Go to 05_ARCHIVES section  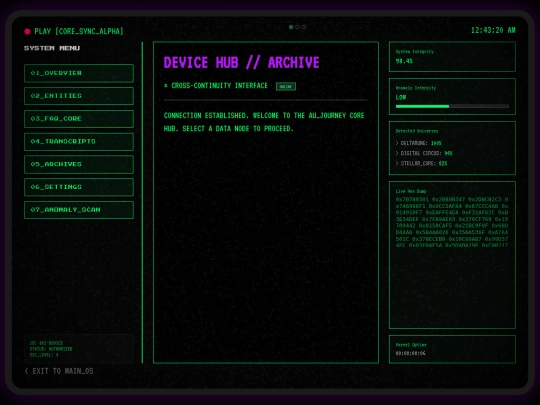click(79, 164)
